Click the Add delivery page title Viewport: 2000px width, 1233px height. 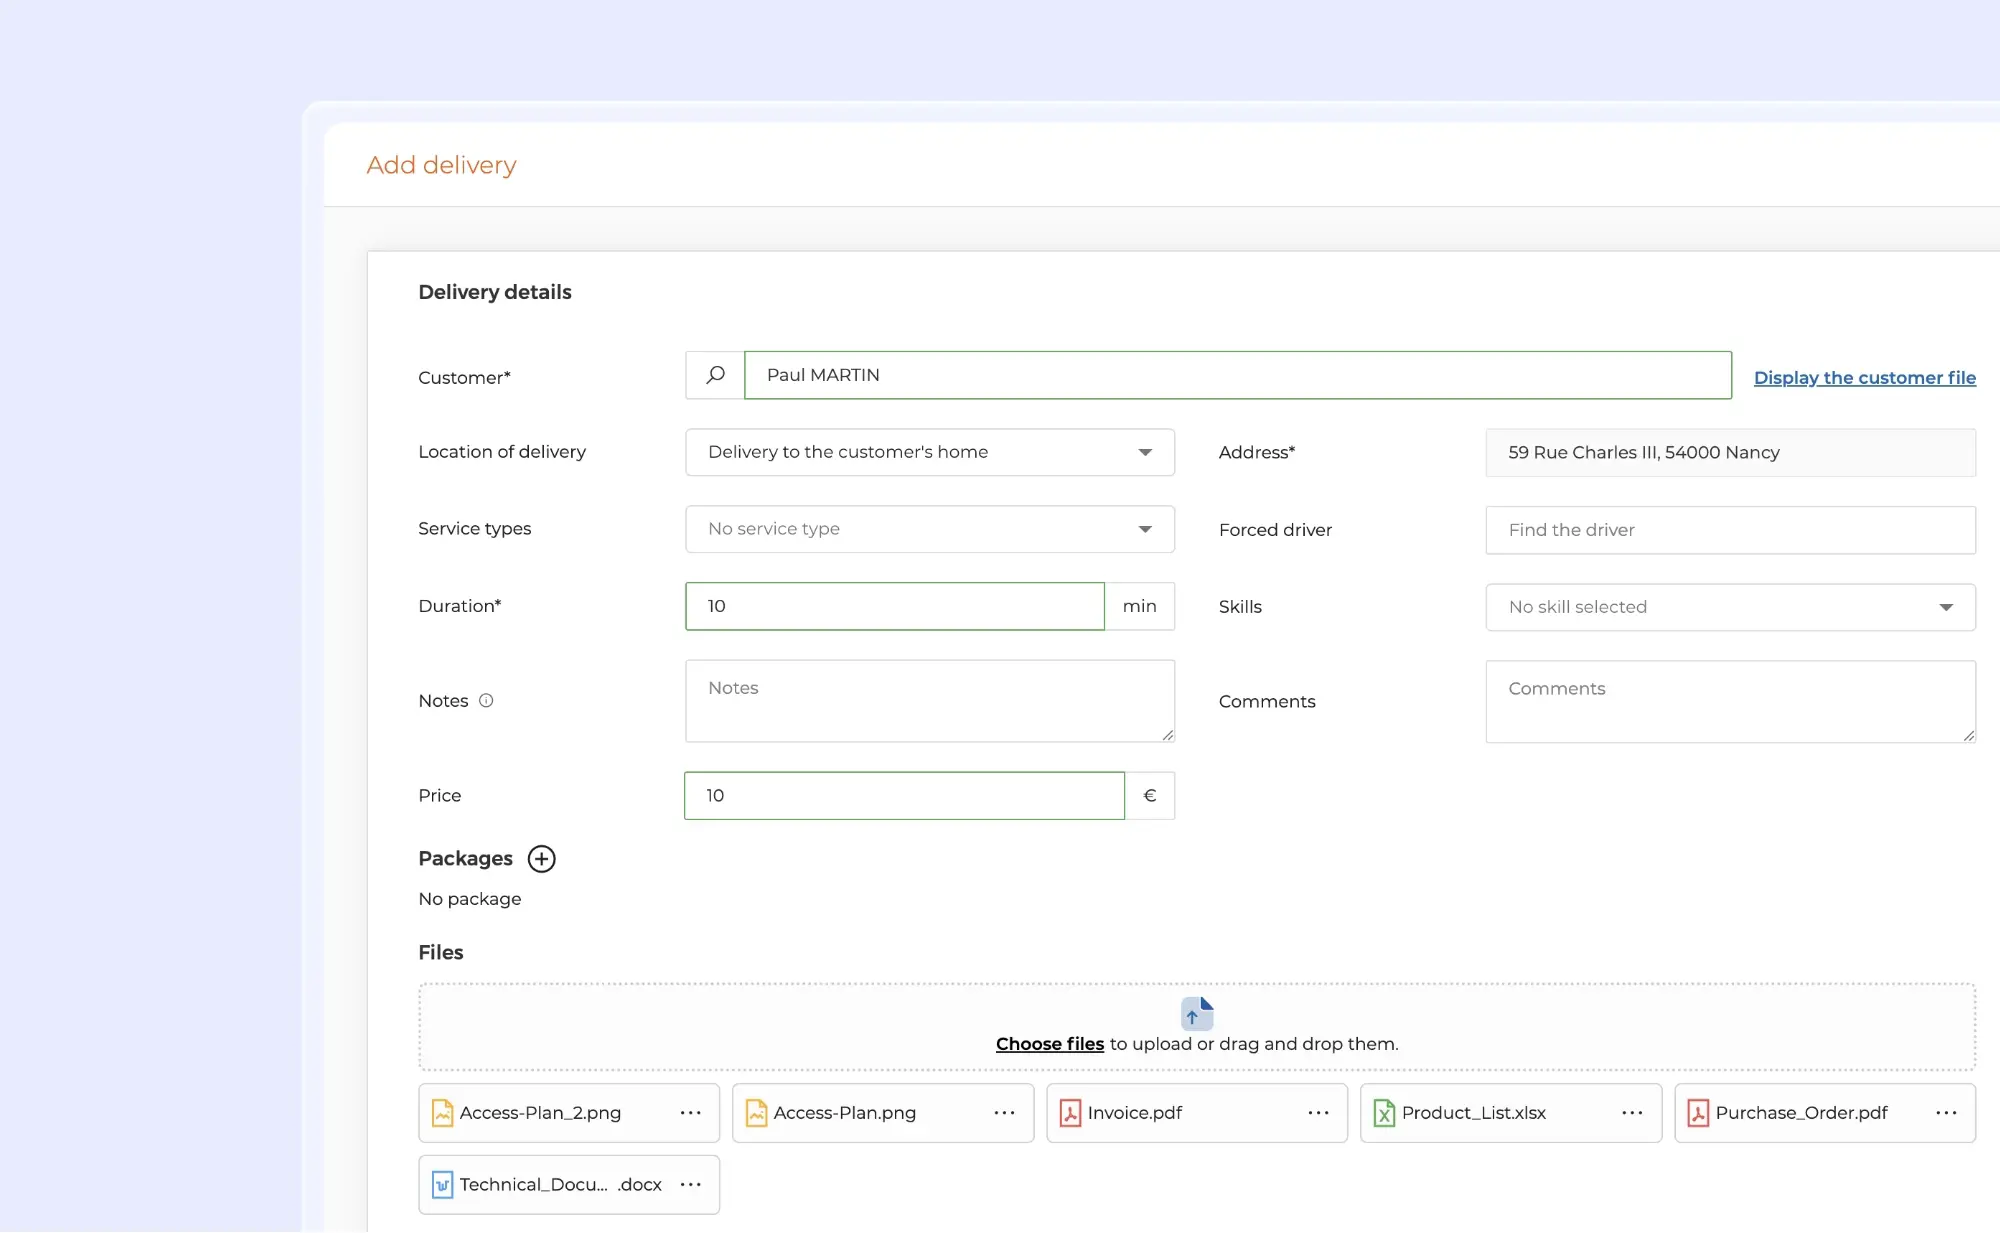pos(441,165)
